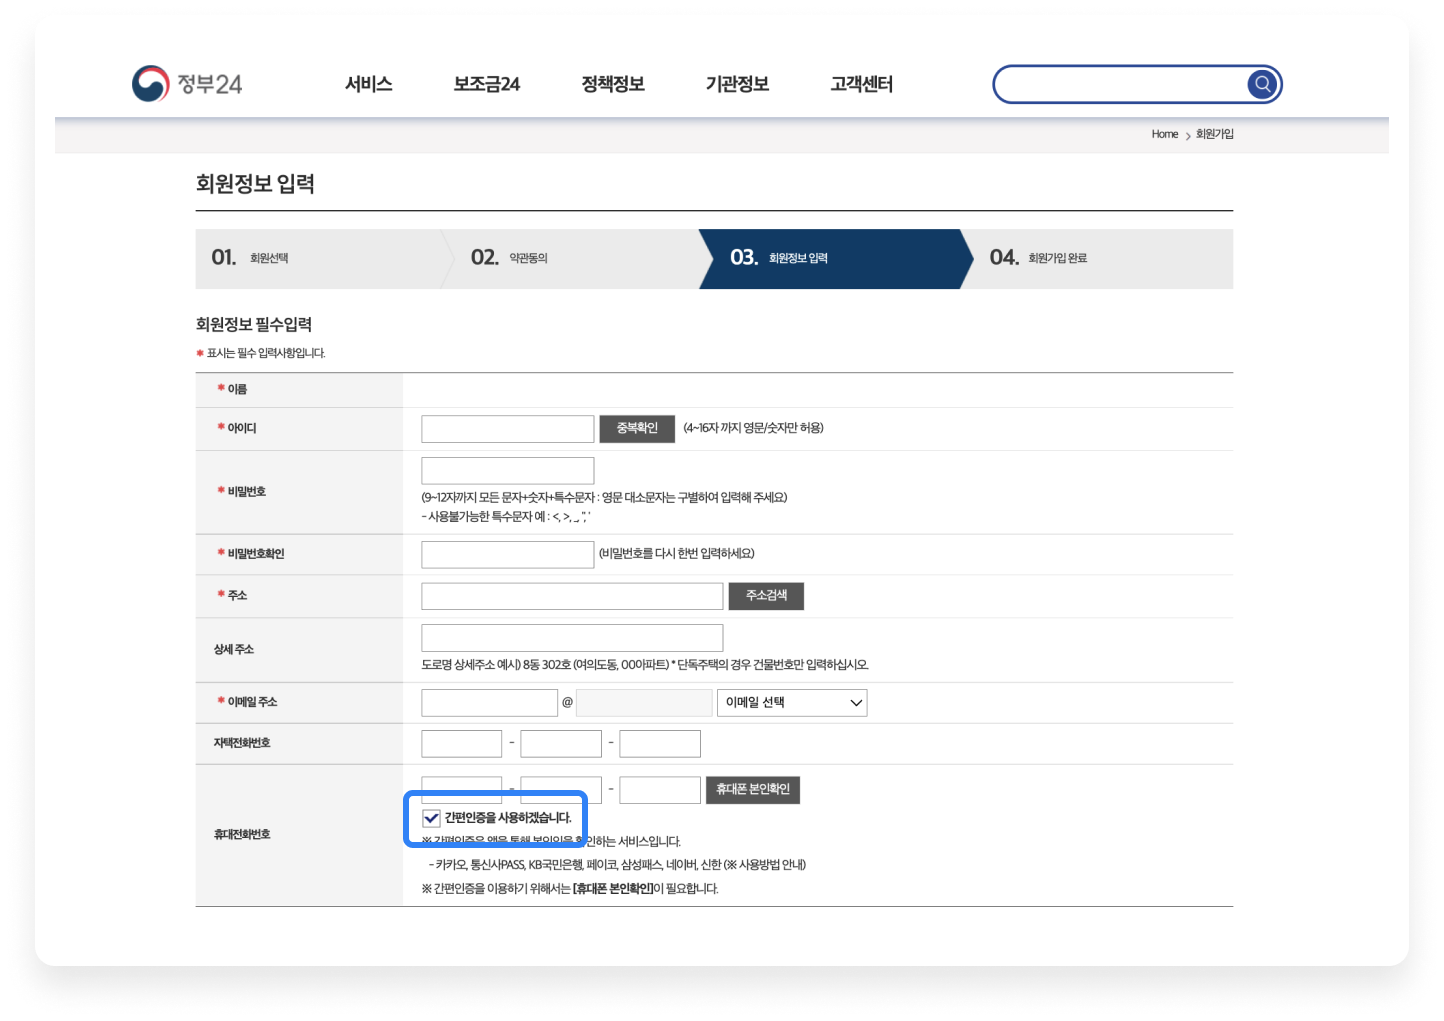The height and width of the screenshot is (1021, 1444).
Task: Click the 주소검색 button
Action: (x=766, y=596)
